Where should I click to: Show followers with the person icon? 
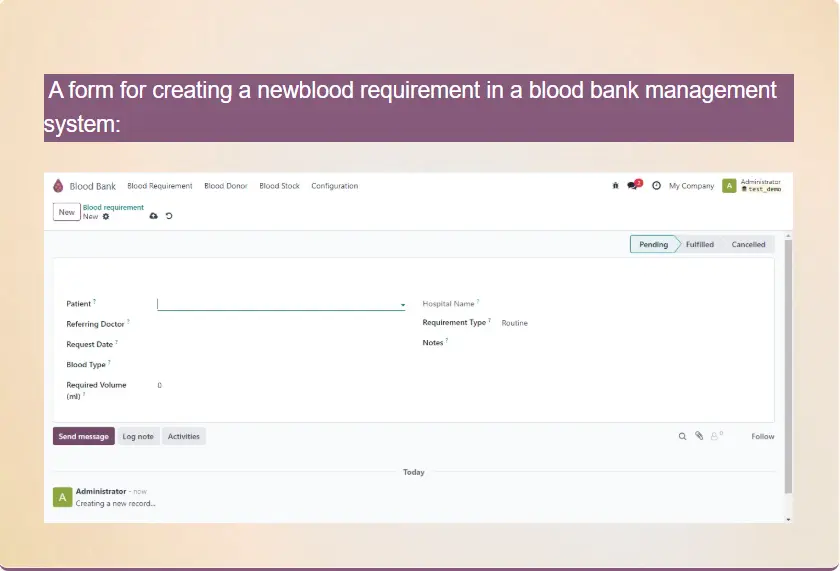[715, 436]
